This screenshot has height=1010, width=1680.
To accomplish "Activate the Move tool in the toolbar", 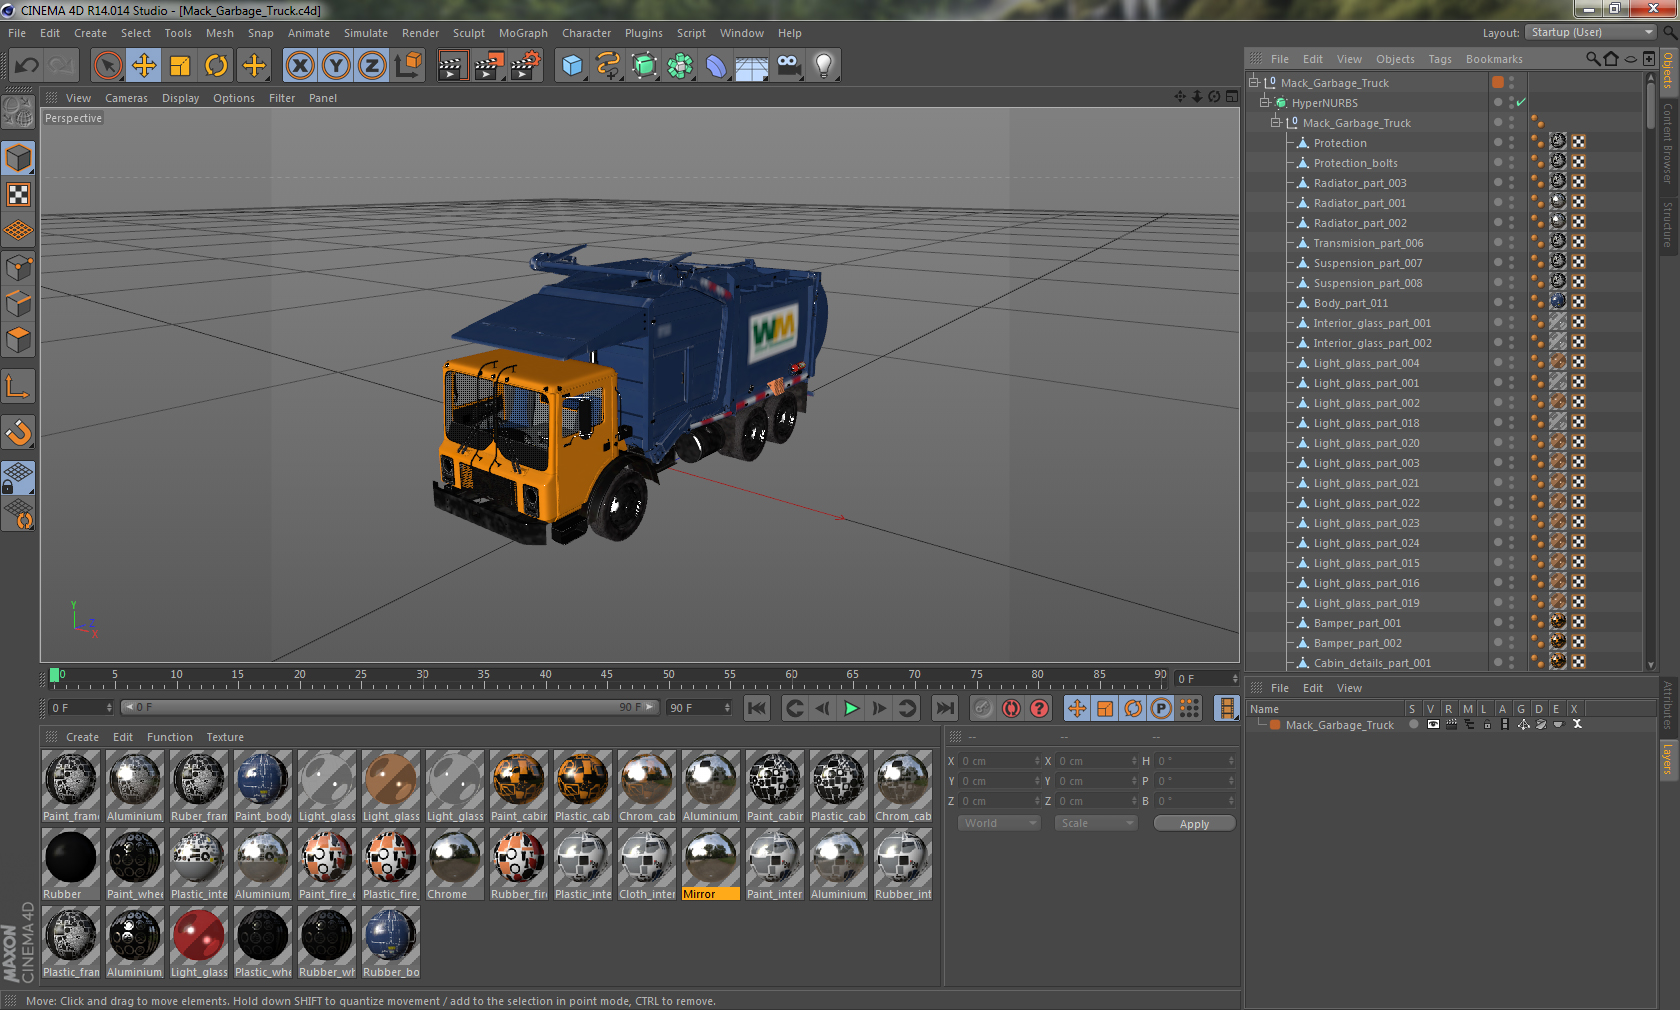I will [x=144, y=66].
